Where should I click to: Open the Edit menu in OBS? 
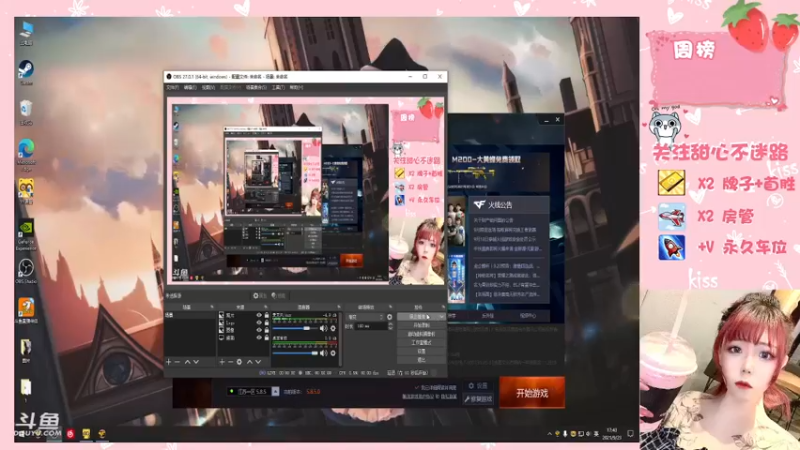[190, 87]
